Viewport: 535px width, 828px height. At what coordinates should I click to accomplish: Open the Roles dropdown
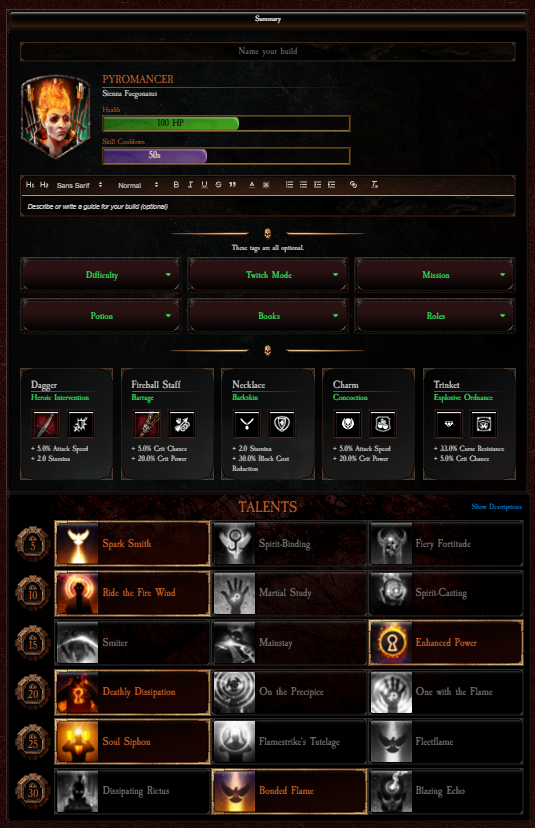coord(435,316)
